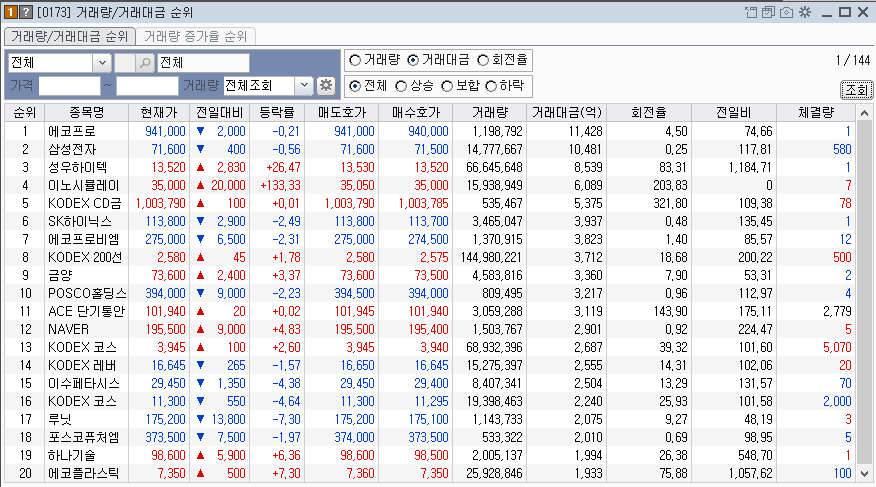This screenshot has width=876, height=487.
Task: Click the 매도호가 column header
Action: pyautogui.click(x=342, y=112)
